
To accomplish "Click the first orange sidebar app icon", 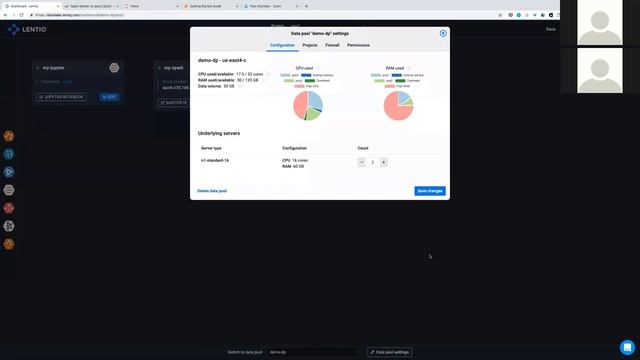I will 9,136.
